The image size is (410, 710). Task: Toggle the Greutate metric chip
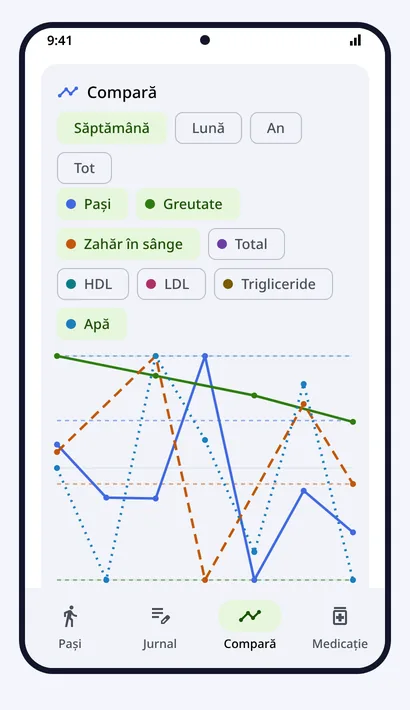(188, 204)
